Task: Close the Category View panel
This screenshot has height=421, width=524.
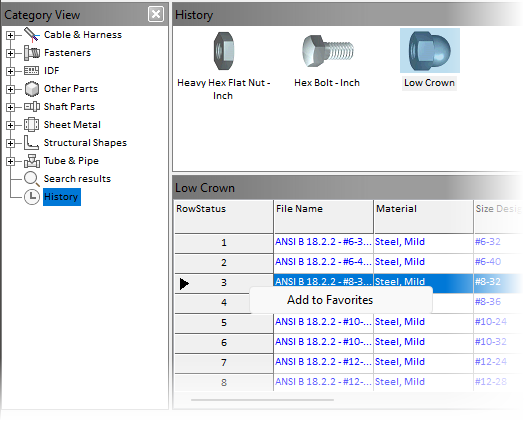Action: (x=156, y=14)
